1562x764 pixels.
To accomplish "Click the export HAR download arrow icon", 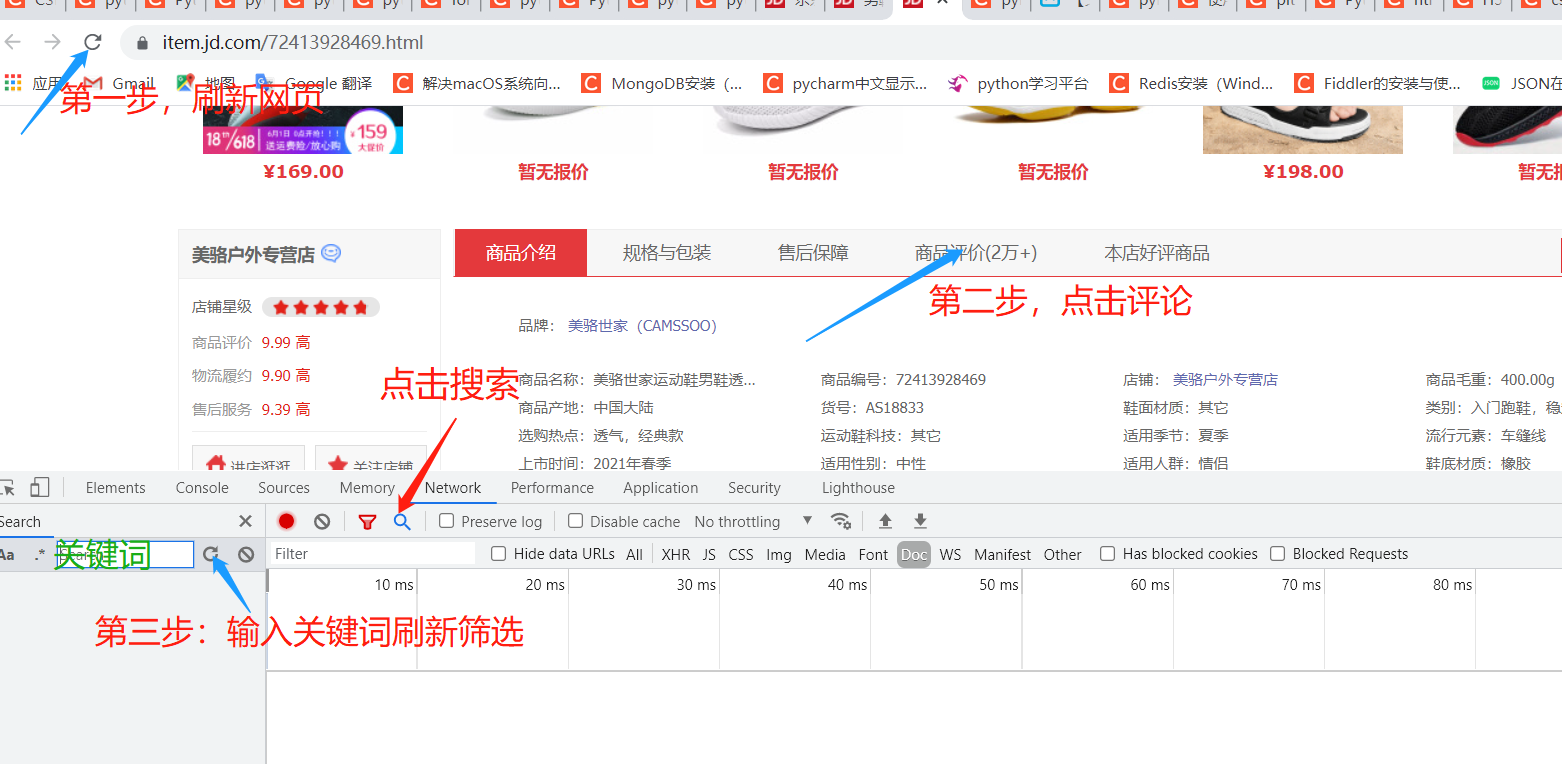I will (920, 521).
